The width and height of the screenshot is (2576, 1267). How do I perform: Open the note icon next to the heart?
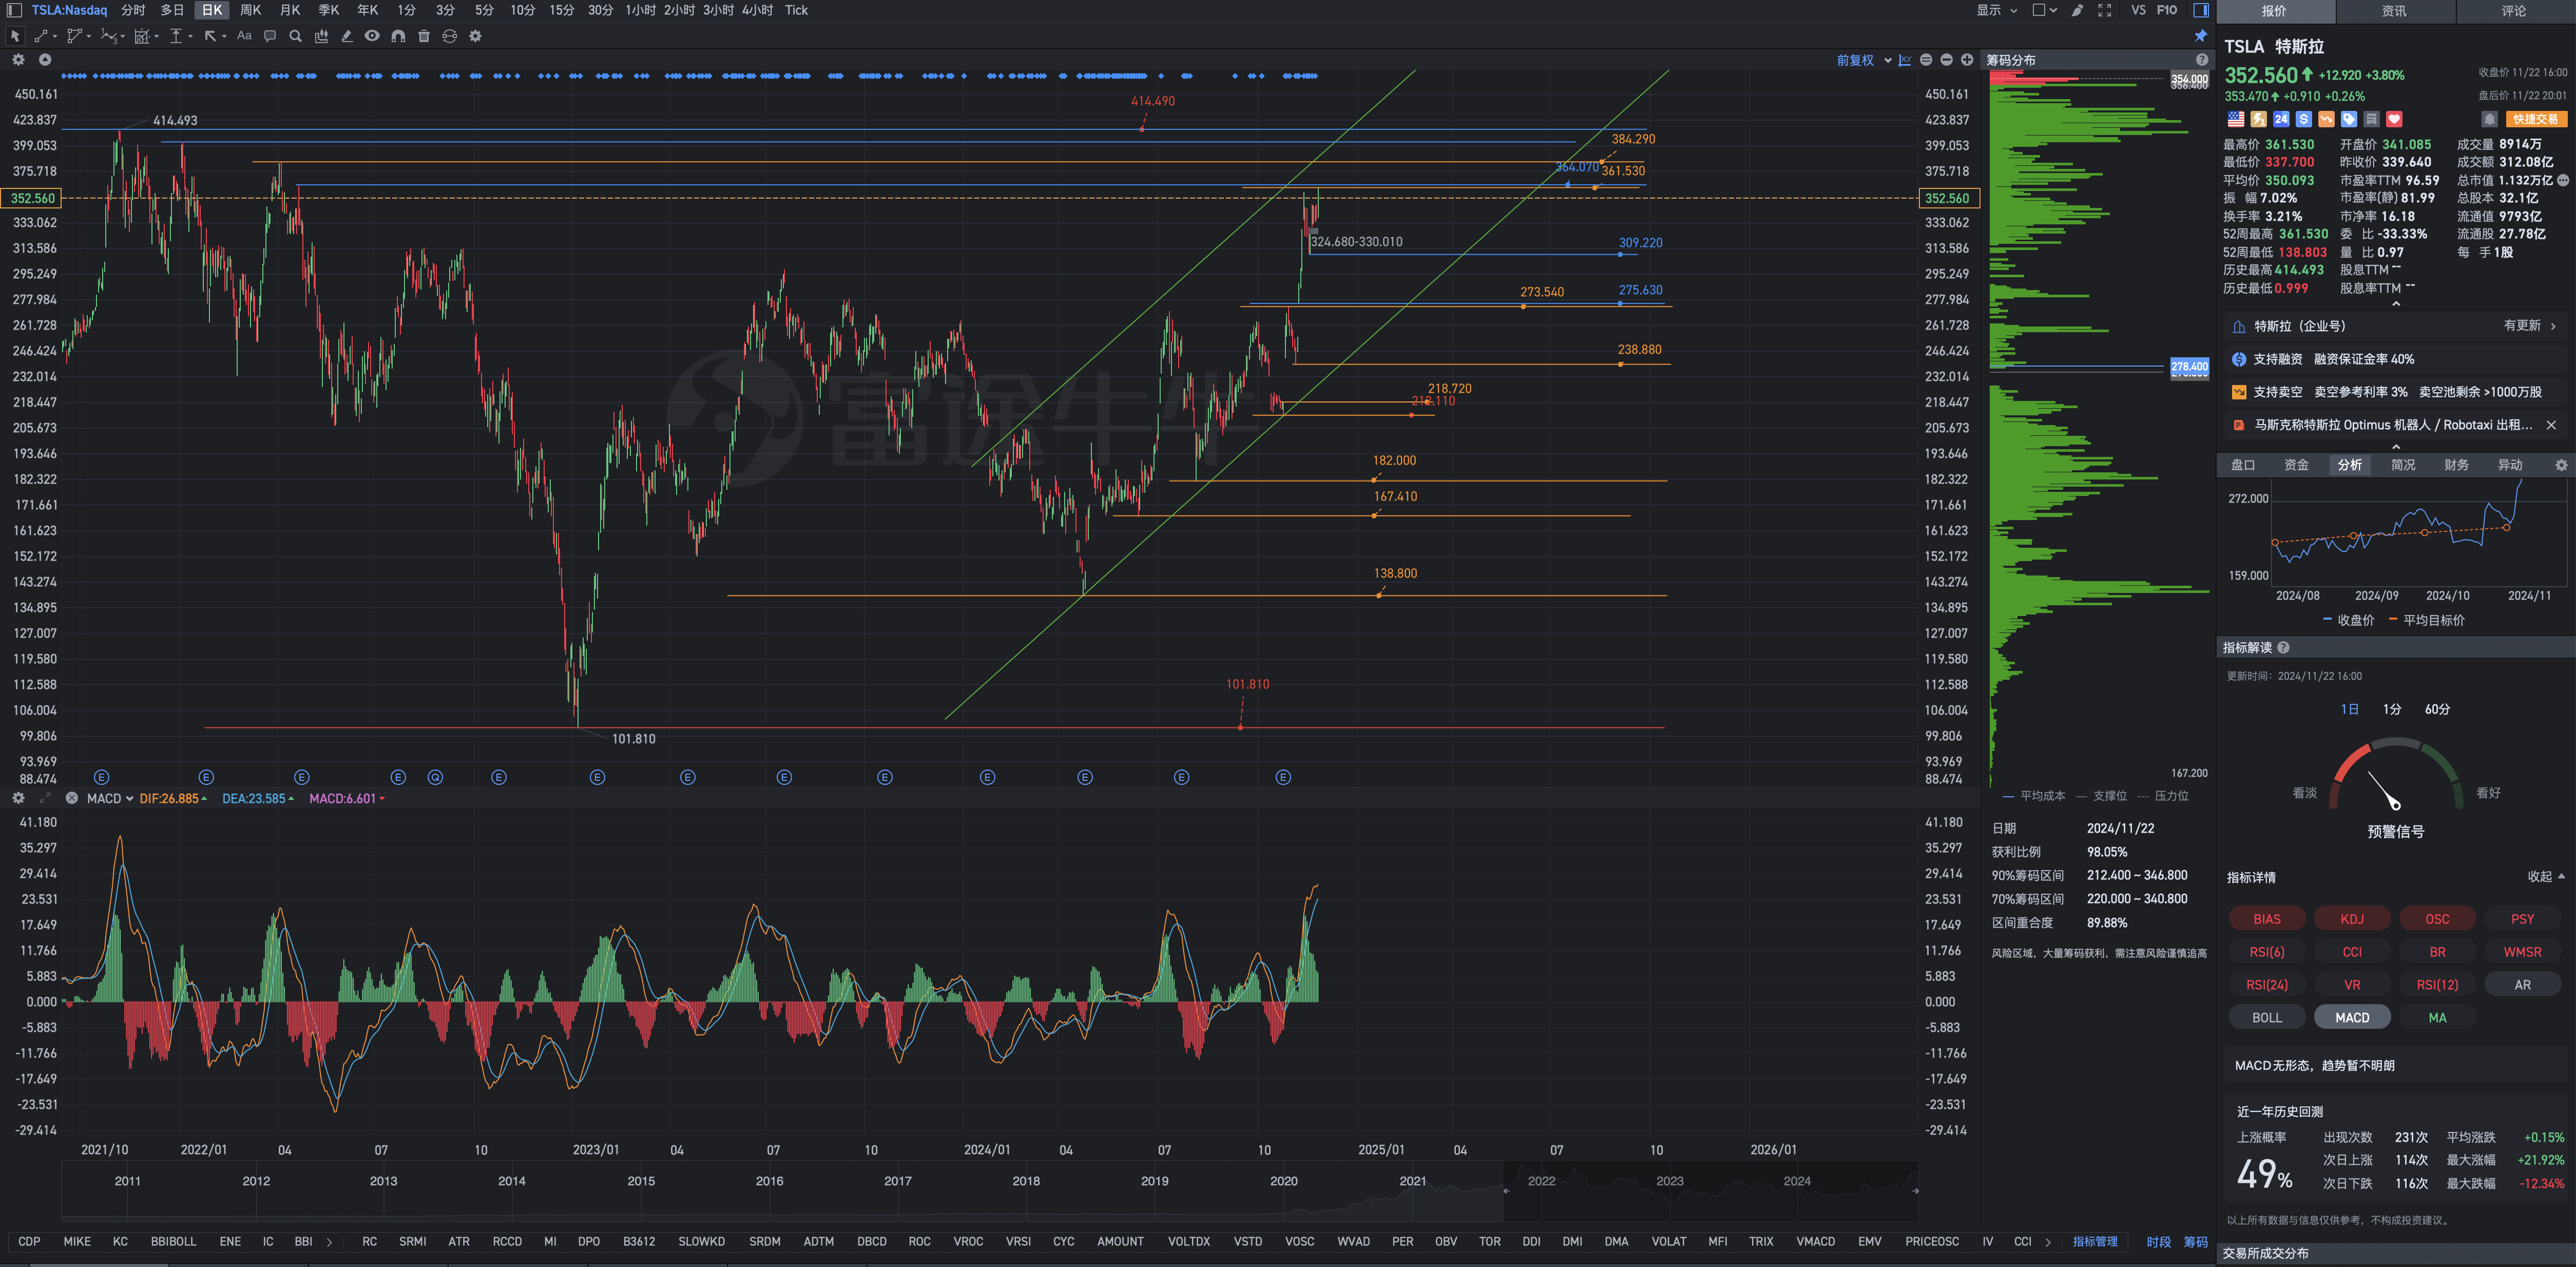click(x=2371, y=119)
